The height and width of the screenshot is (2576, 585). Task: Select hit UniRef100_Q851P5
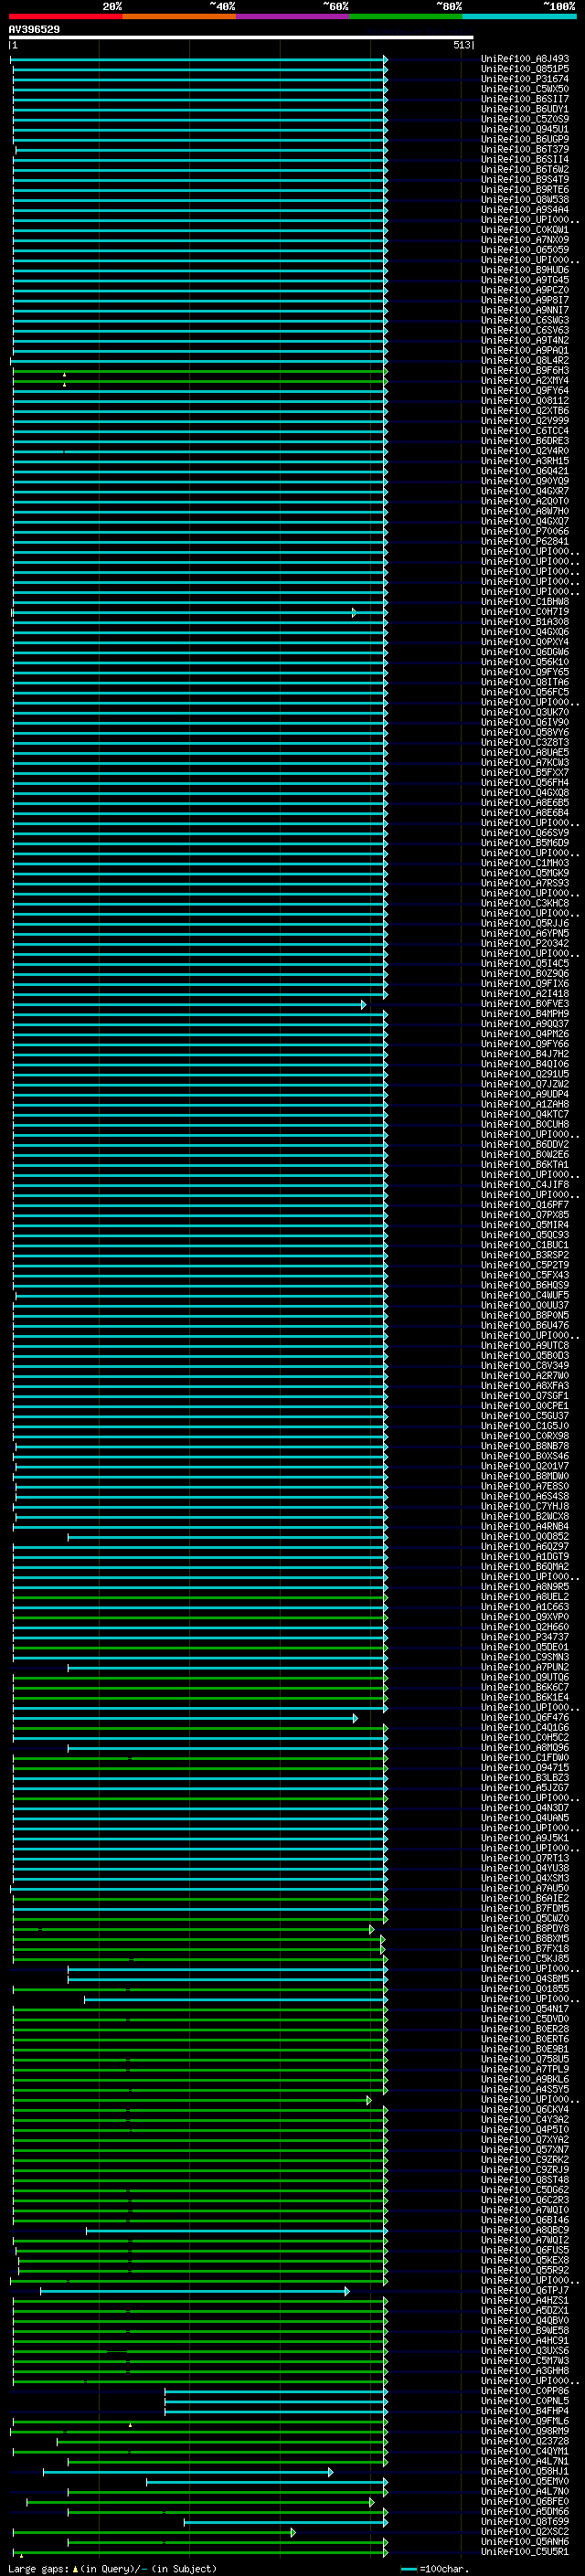tap(525, 69)
